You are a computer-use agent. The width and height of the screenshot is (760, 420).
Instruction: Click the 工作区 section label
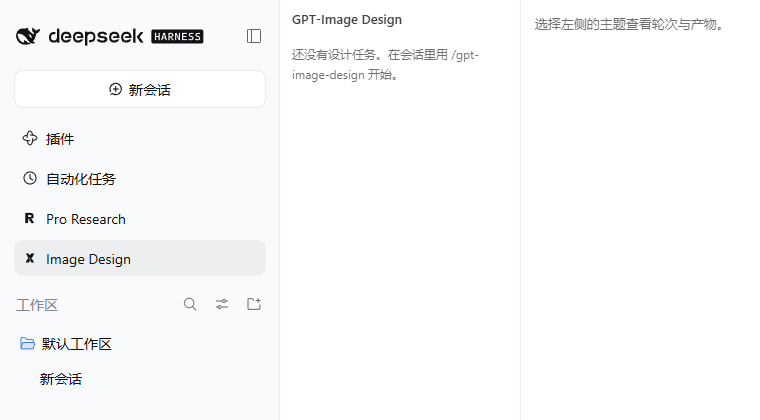point(37,305)
